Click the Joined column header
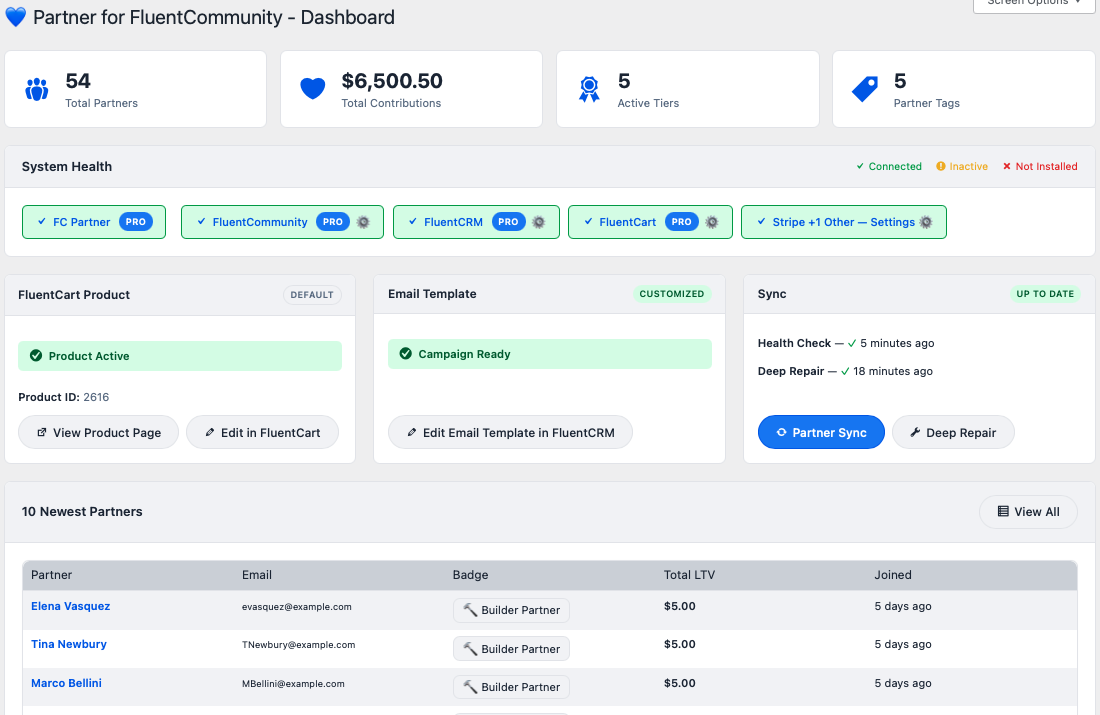Image resolution: width=1100 pixels, height=715 pixels. click(892, 575)
